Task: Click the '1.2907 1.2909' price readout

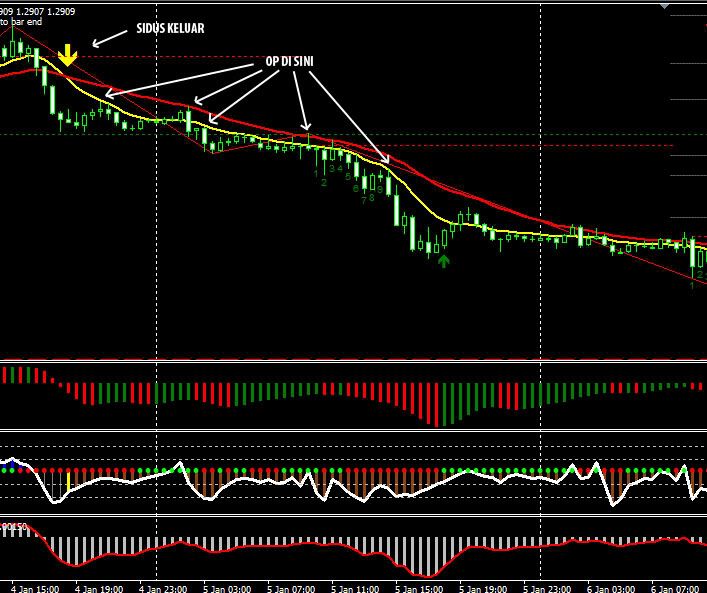Action: point(46,12)
